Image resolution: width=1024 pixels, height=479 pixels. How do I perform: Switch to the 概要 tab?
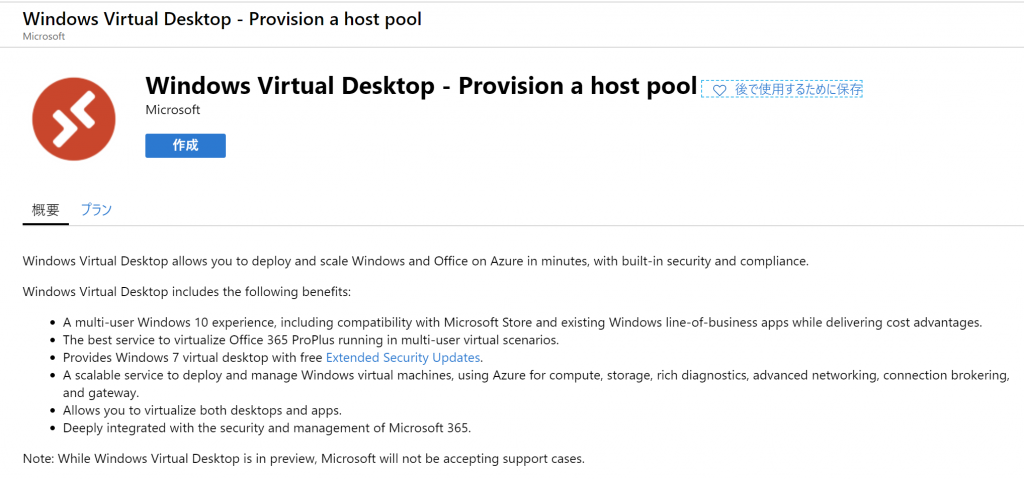pyautogui.click(x=46, y=210)
